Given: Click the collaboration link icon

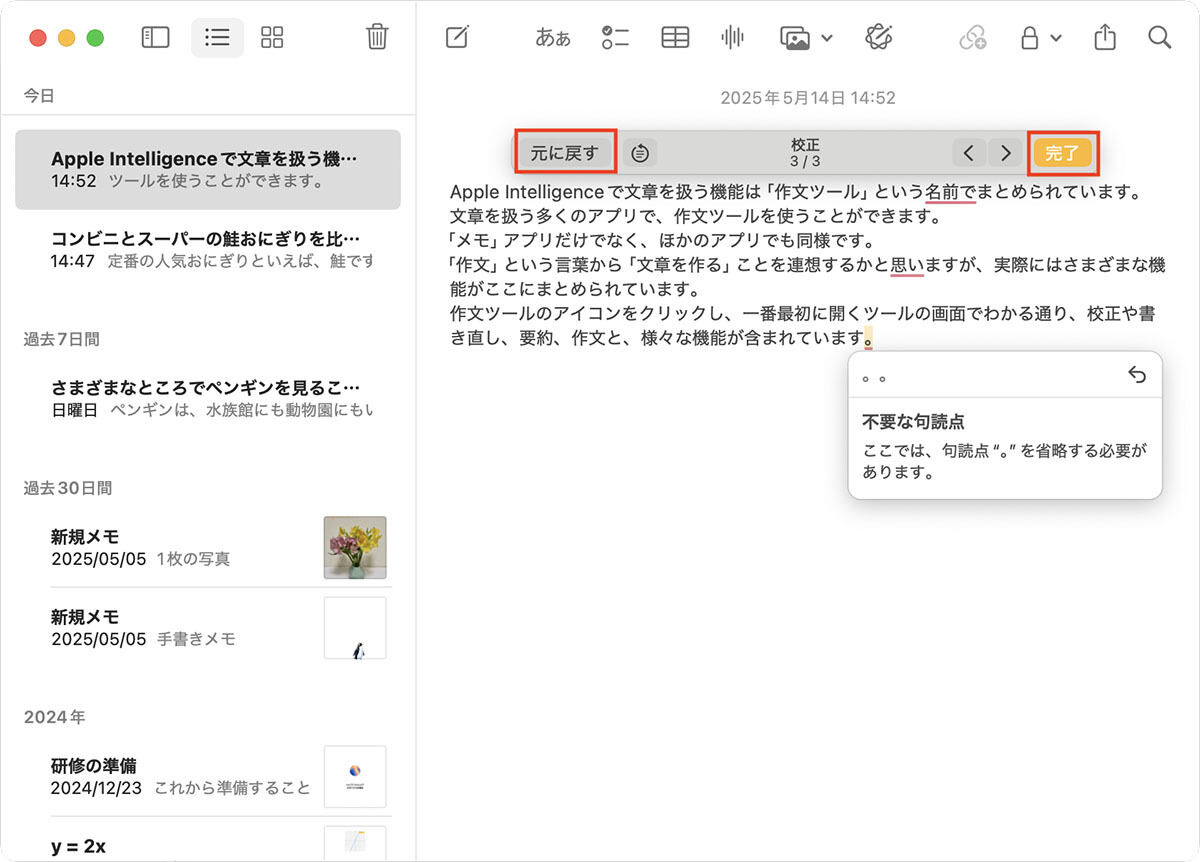Looking at the screenshot, I should coord(972,38).
